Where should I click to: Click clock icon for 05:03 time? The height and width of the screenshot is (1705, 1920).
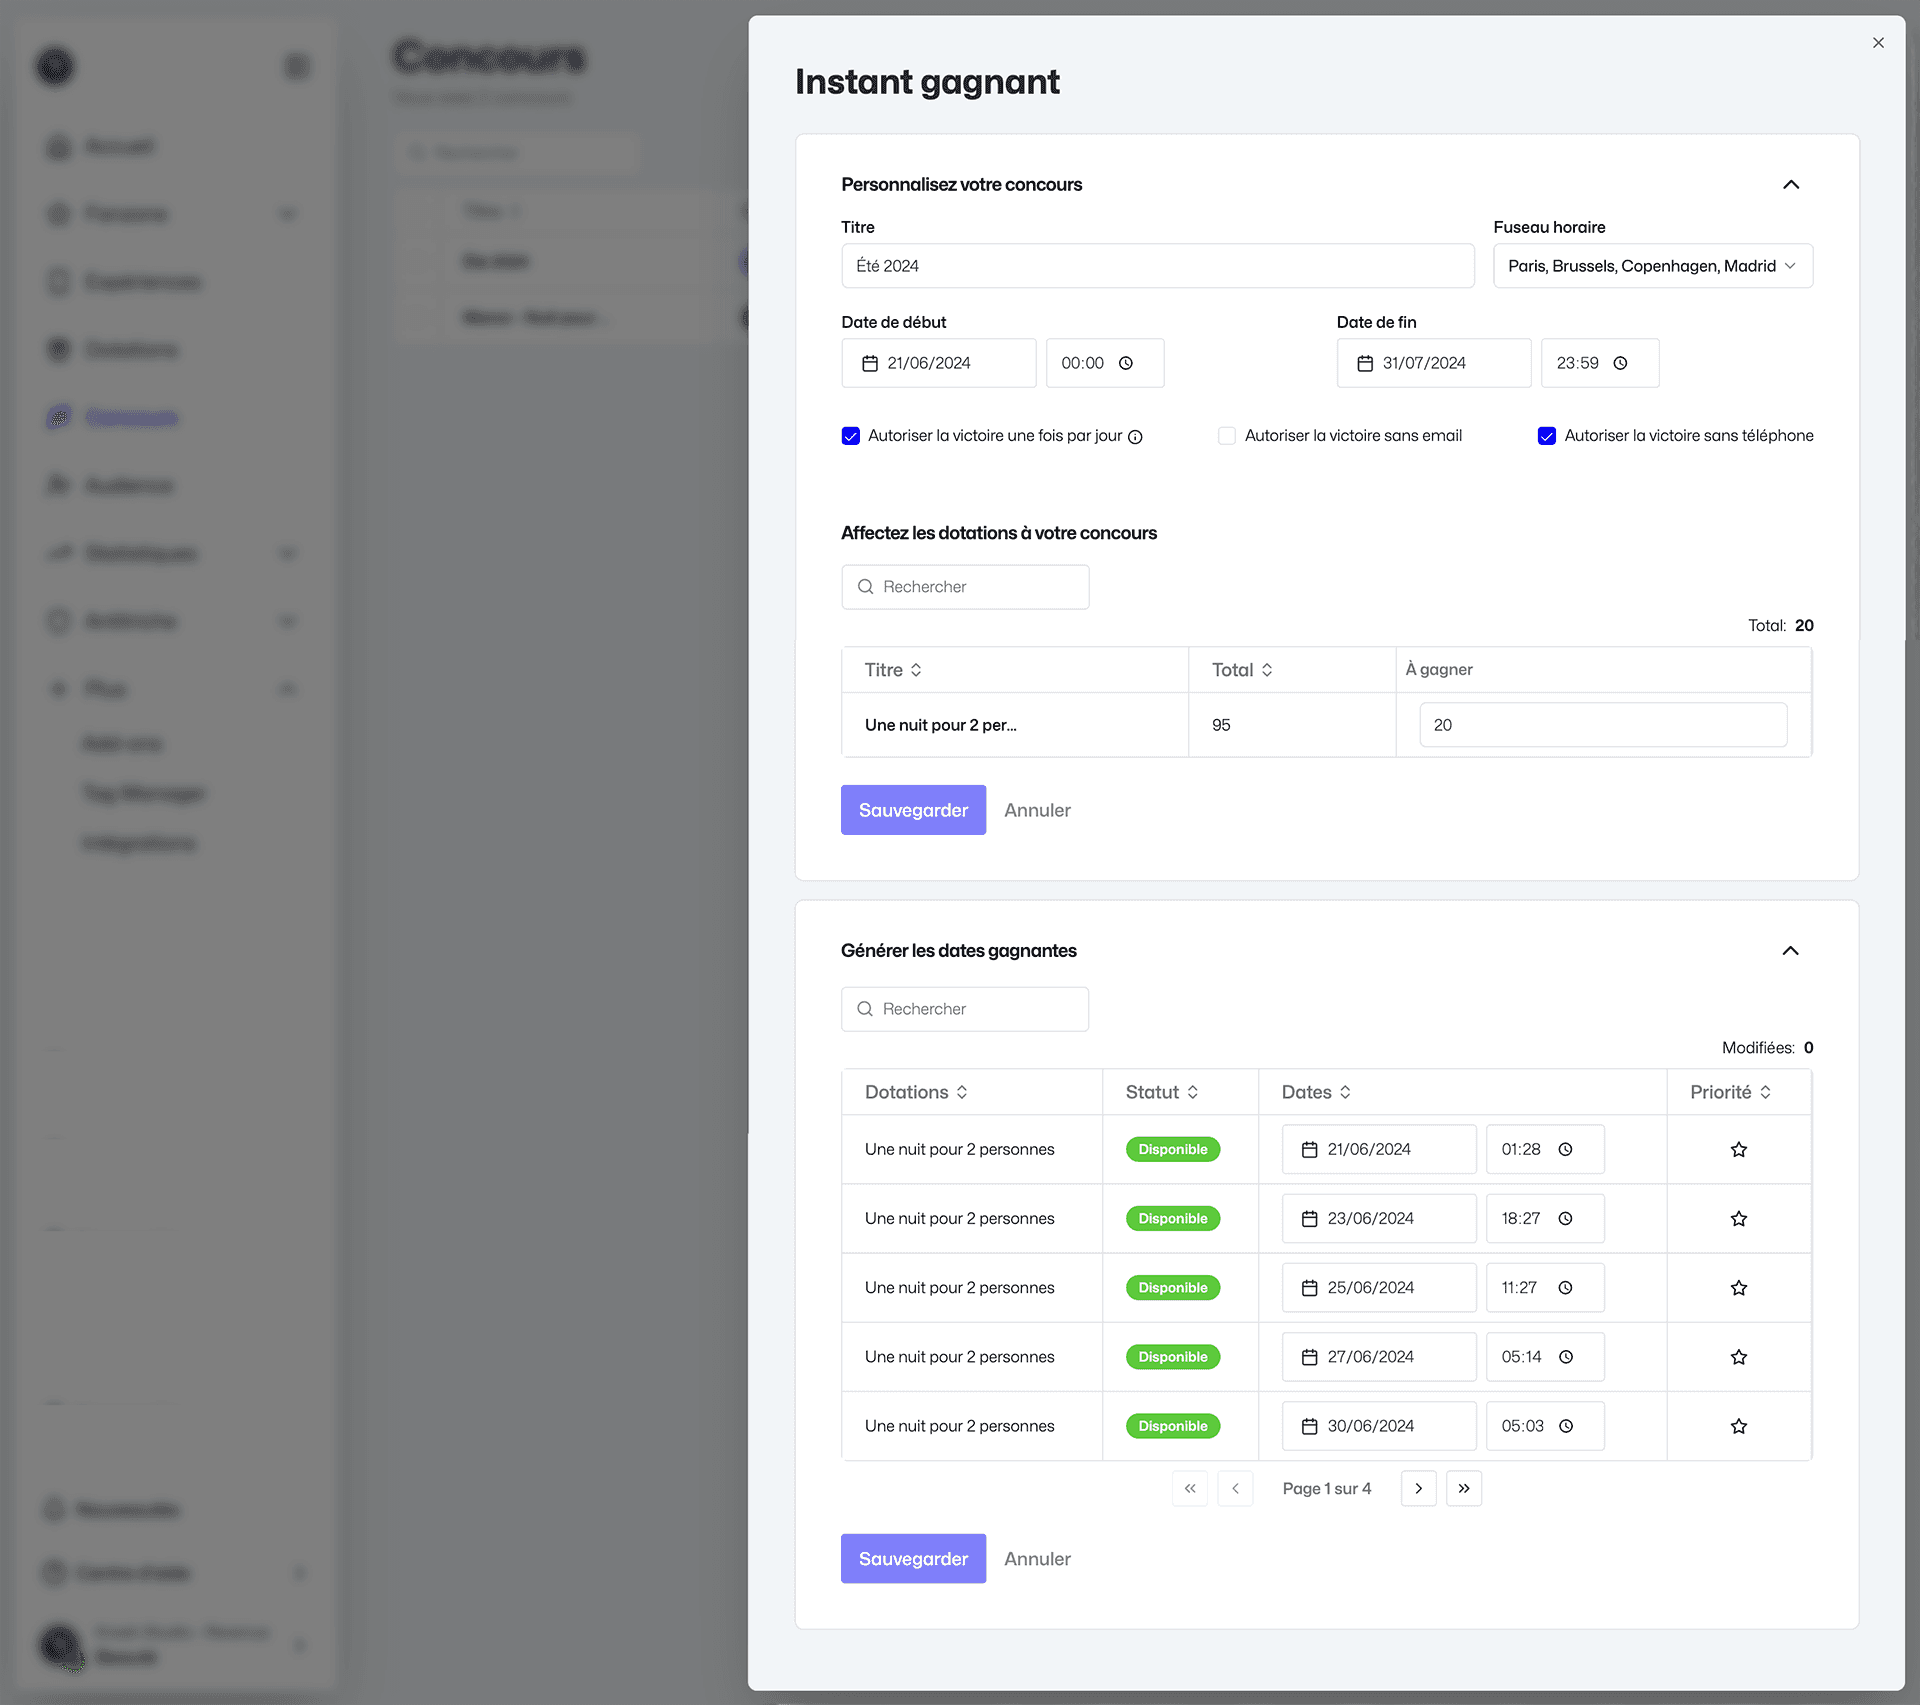coord(1566,1426)
